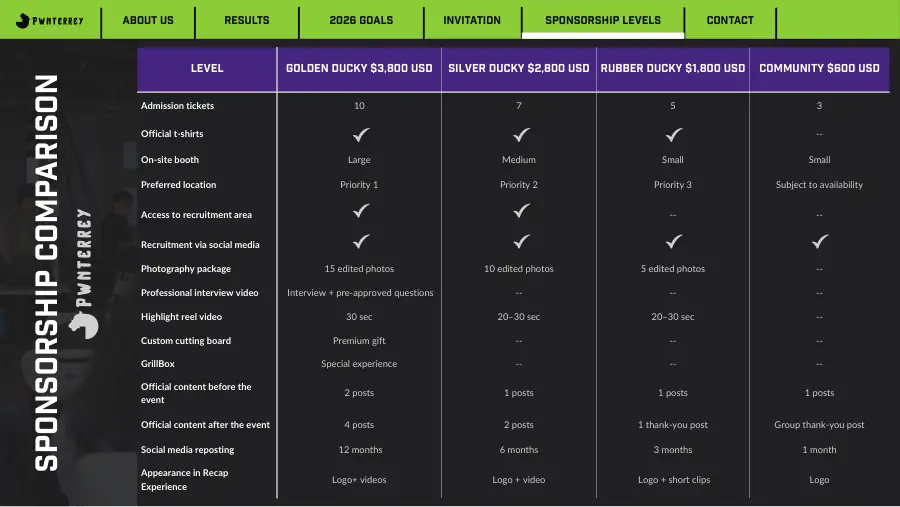The image size is (900, 507).
Task: Click the Silver Ducky $2,800 USD header
Action: tap(519, 68)
